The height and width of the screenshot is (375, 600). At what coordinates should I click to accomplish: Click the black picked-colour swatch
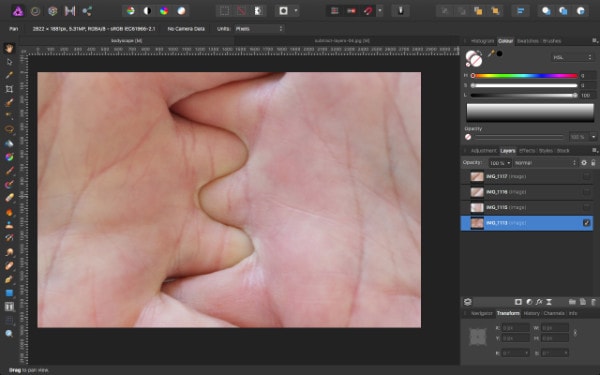coord(500,54)
